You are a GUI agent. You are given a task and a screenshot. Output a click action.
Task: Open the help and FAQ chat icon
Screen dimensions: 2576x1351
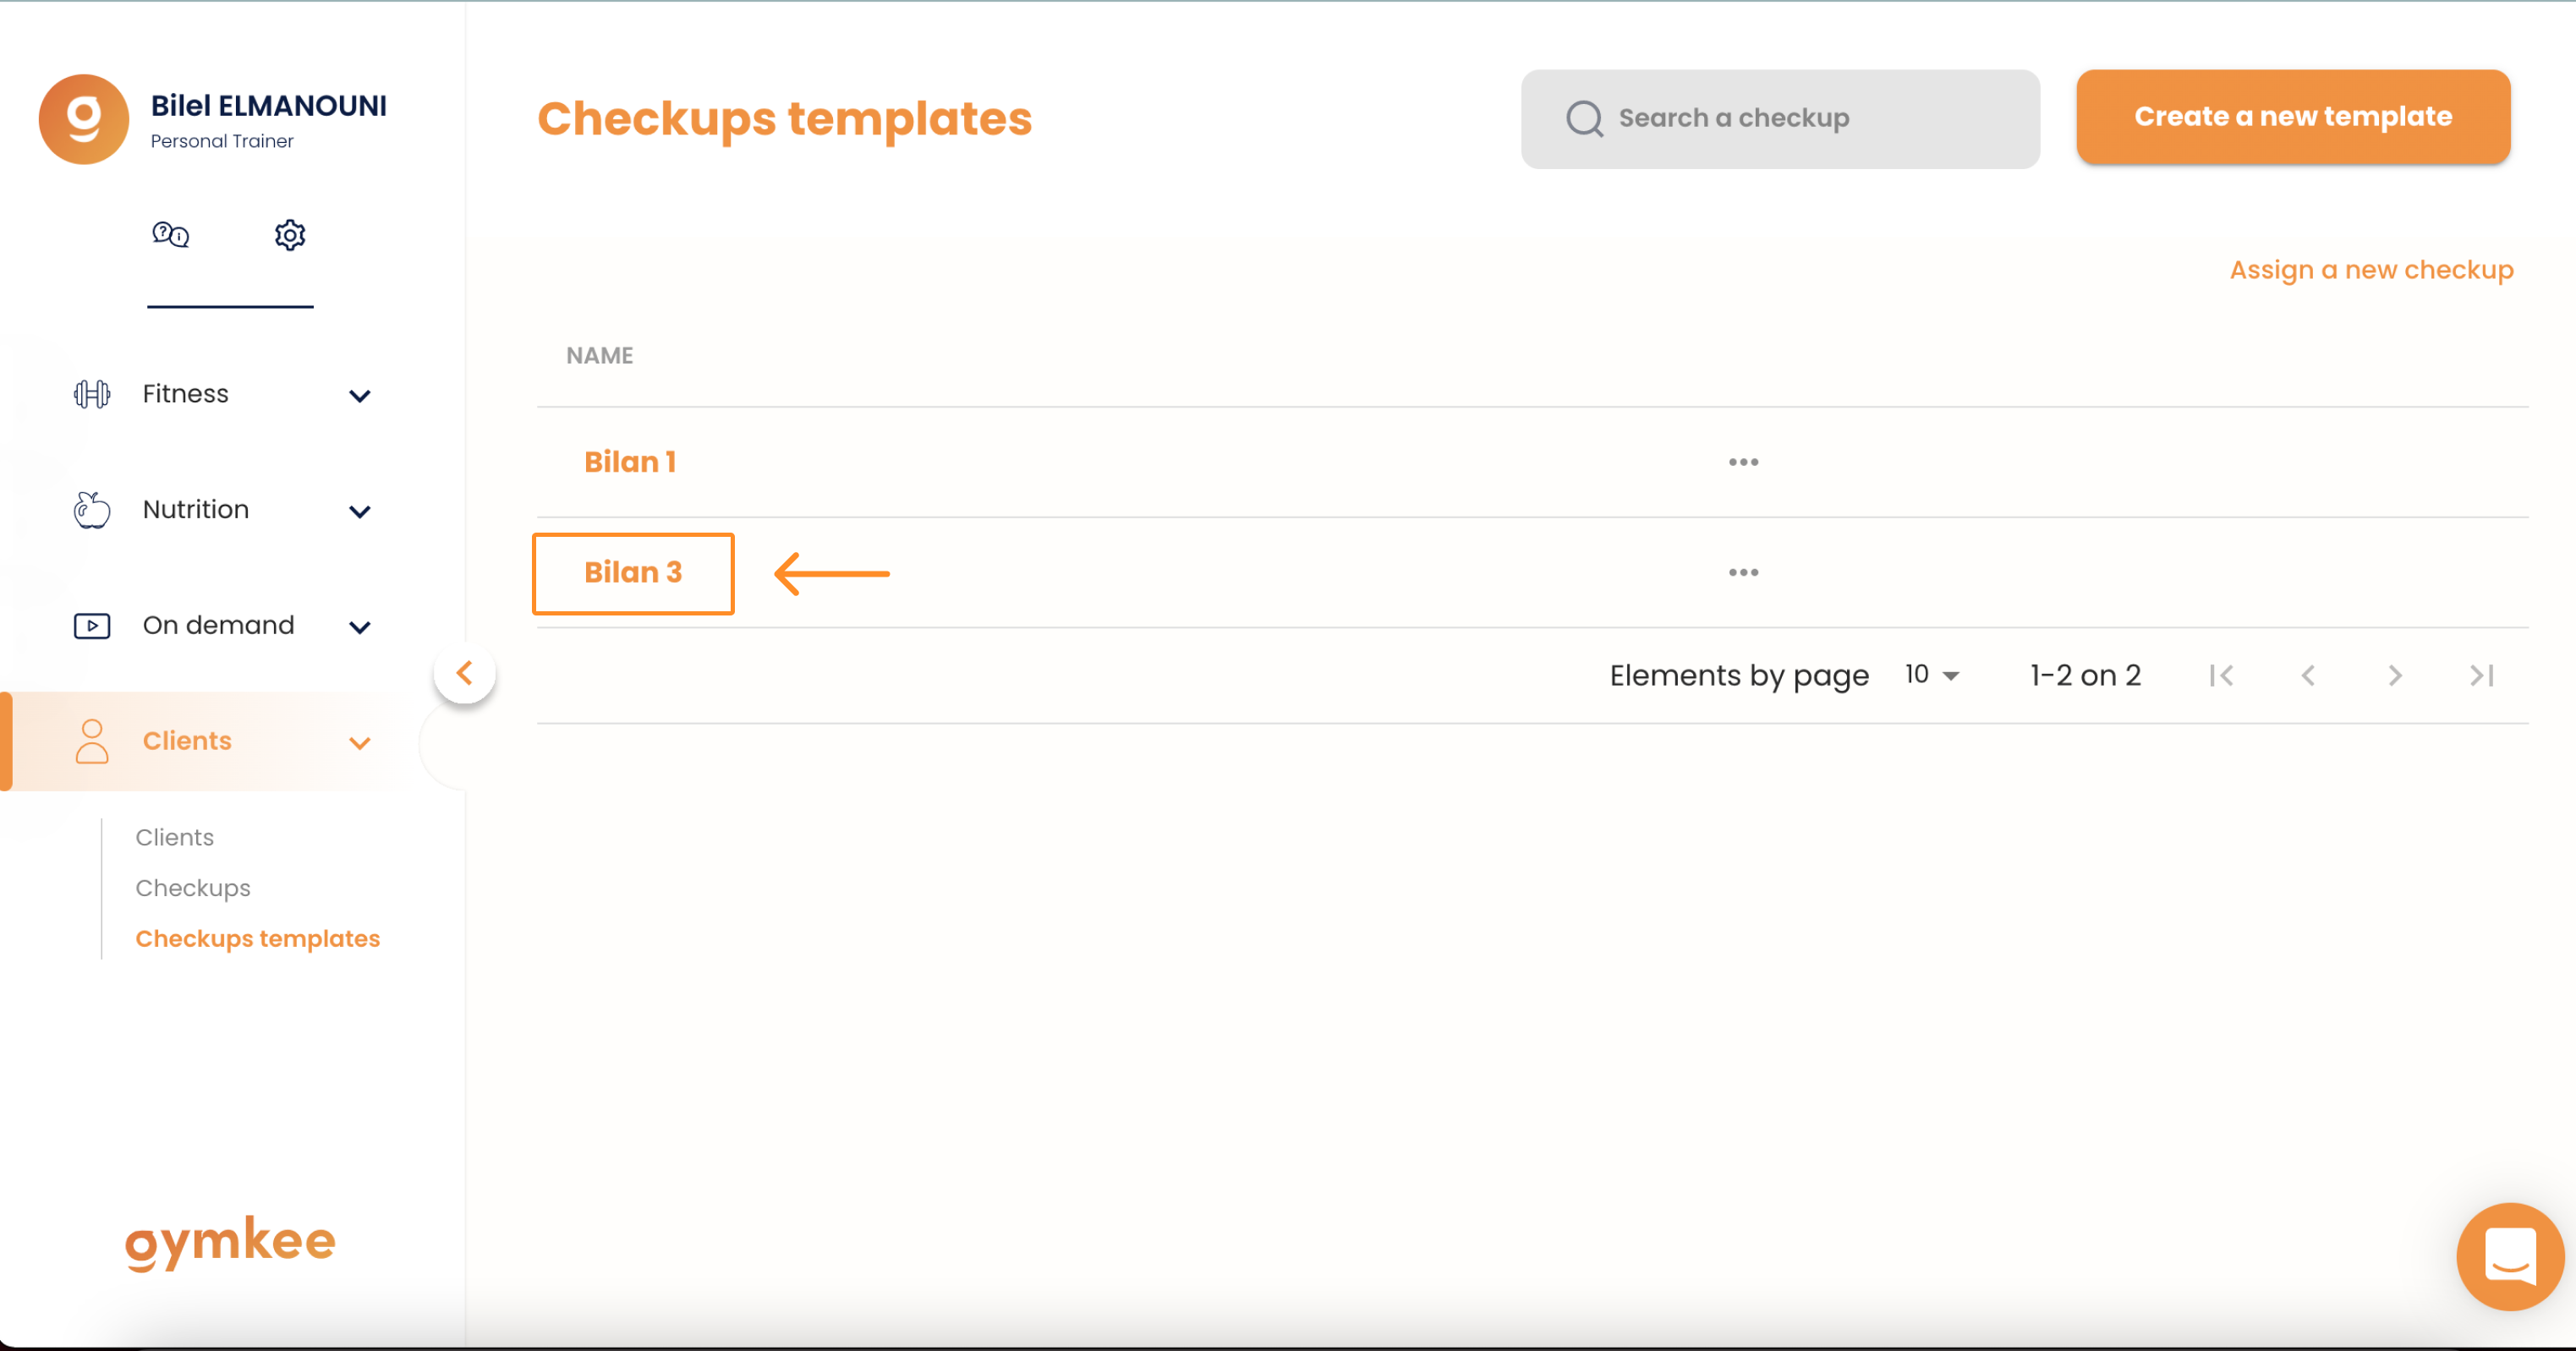click(170, 235)
